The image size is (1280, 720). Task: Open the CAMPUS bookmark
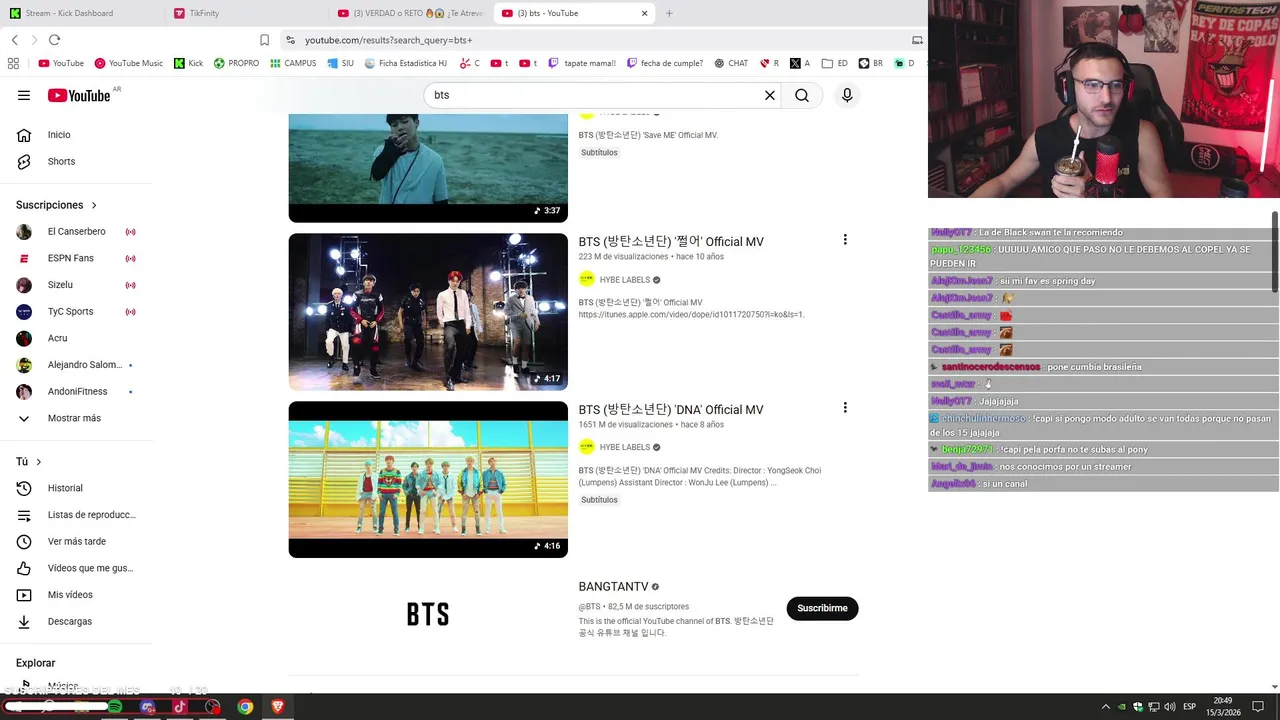(293, 63)
